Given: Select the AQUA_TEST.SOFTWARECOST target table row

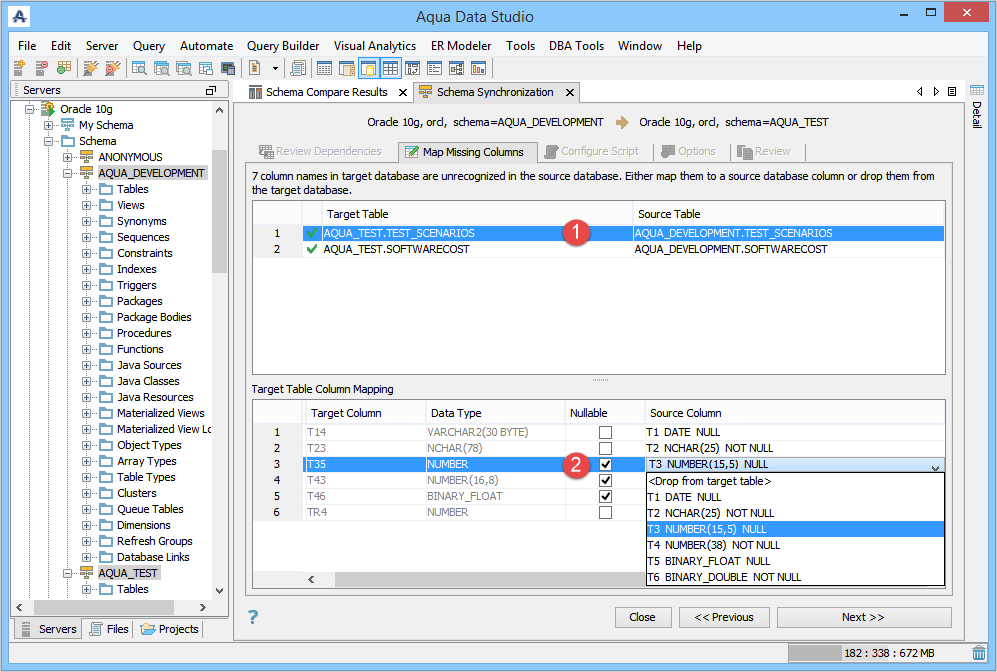Looking at the screenshot, I should [599, 249].
